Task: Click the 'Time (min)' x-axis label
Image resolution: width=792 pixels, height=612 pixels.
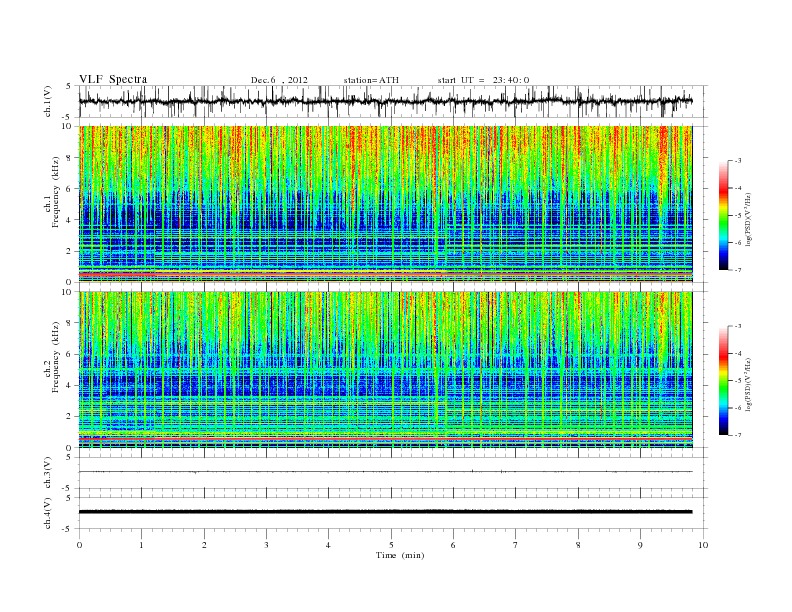Action: [400, 555]
